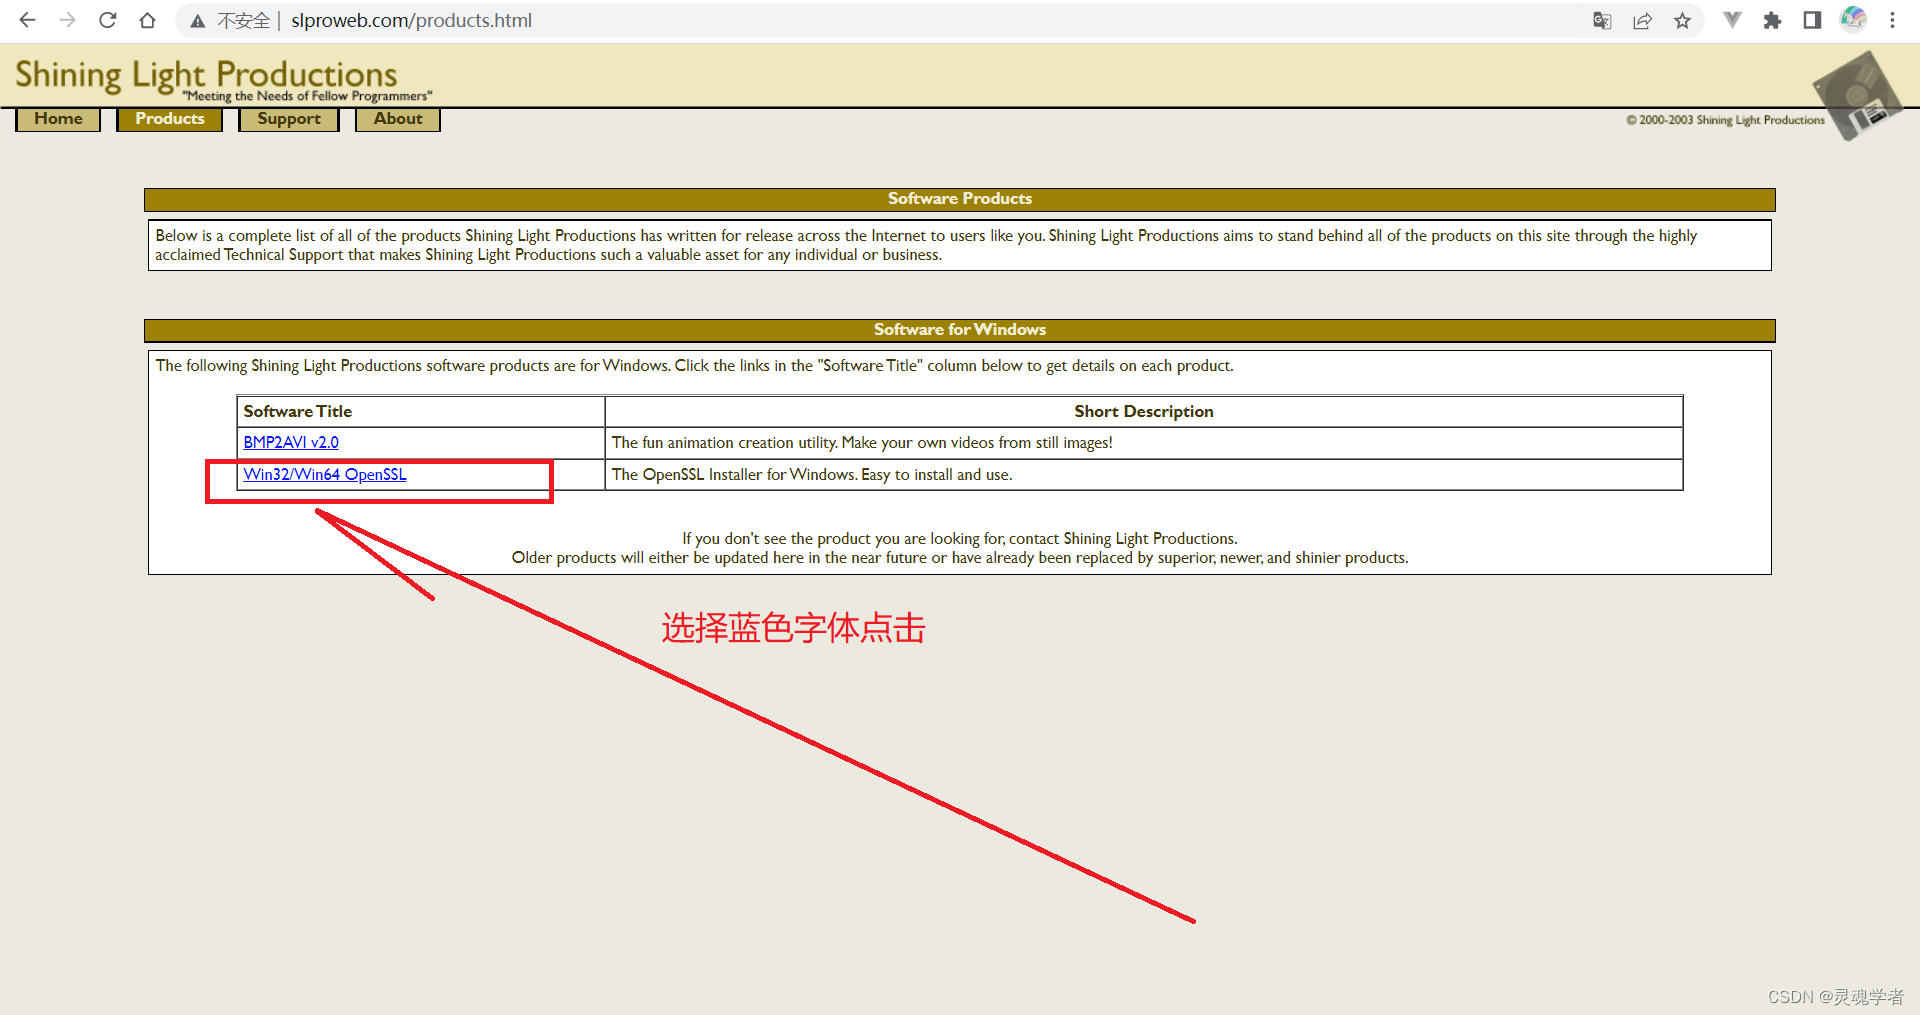The height and width of the screenshot is (1015, 1920).
Task: Click the copyright 2000-2003 notice text
Action: (x=1725, y=120)
